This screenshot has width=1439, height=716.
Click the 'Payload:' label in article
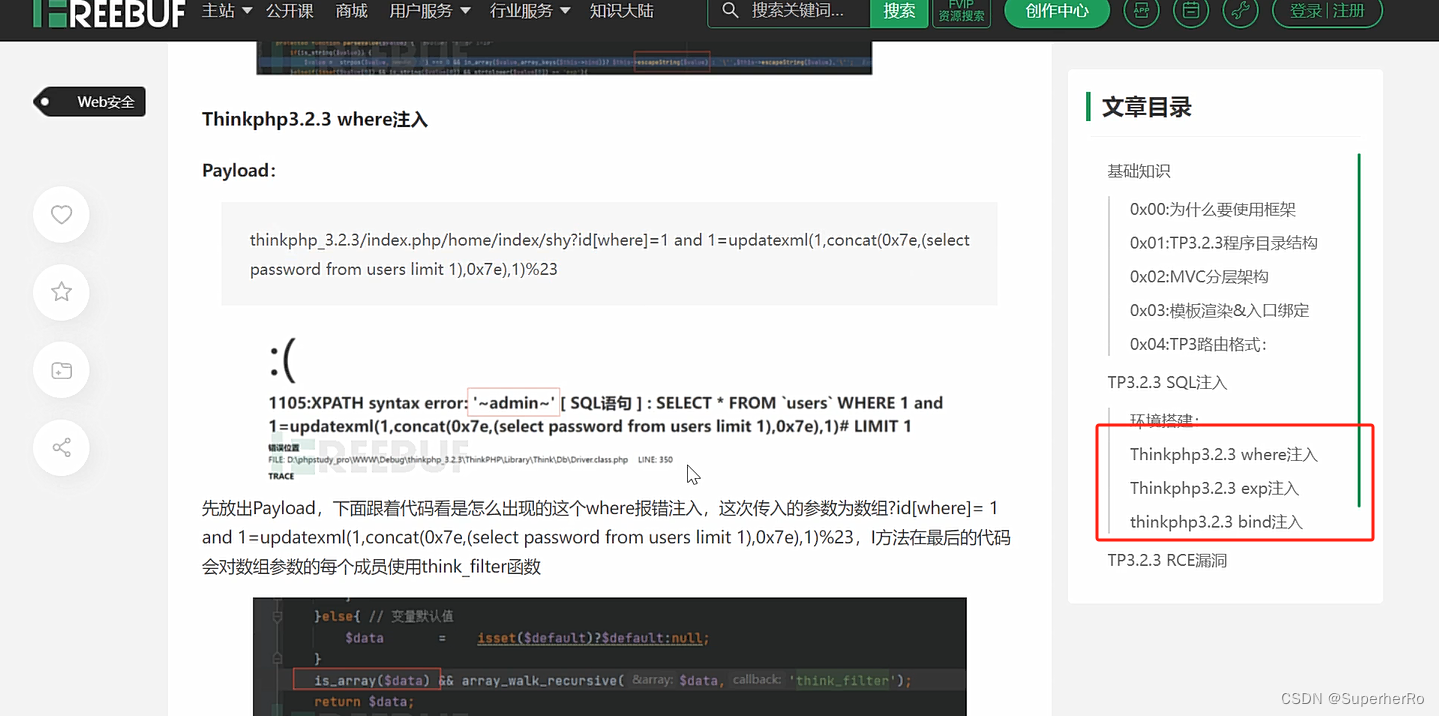[x=239, y=170]
